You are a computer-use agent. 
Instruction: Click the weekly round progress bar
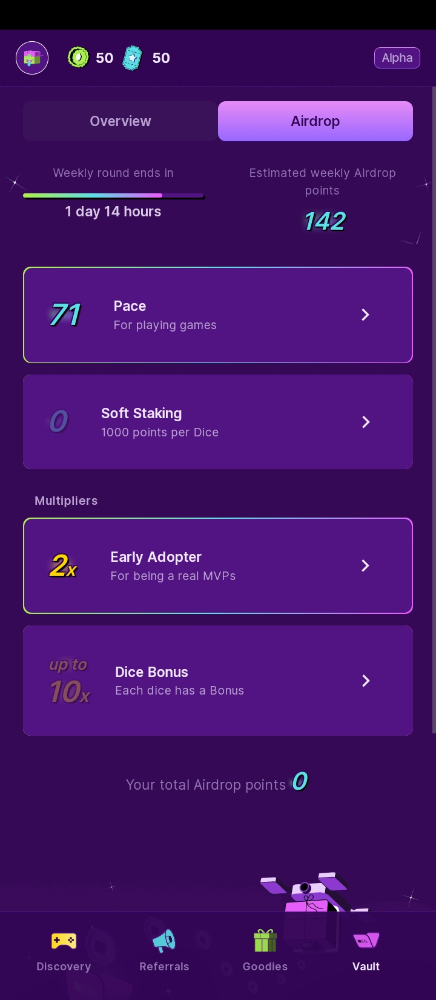pos(113,196)
